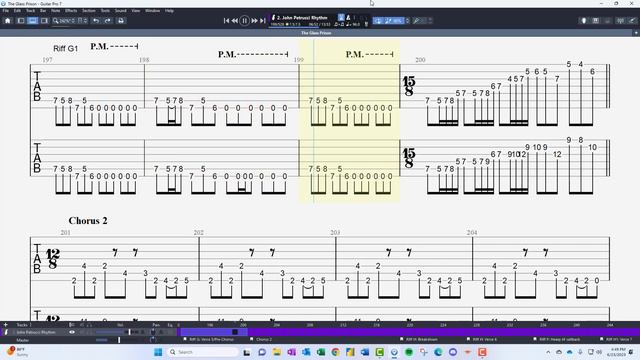
Task: Click the Home icon in the toolbar
Action: point(8,20)
